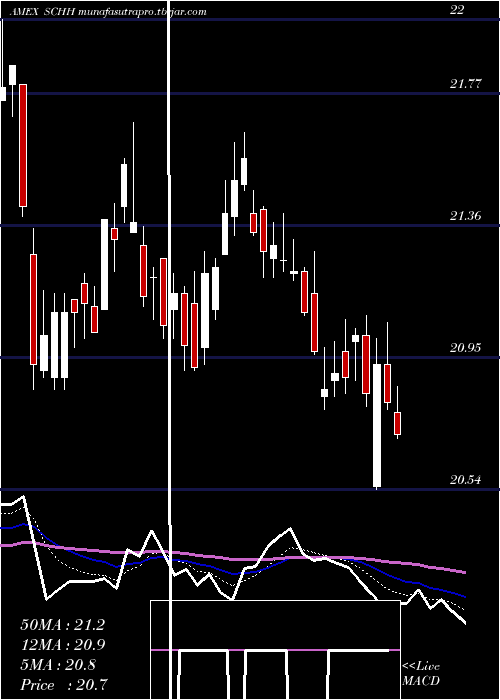Image resolution: width=500 pixels, height=700 pixels.
Task: Click the 5MA : 20.8 readout
Action: (x=58, y=665)
